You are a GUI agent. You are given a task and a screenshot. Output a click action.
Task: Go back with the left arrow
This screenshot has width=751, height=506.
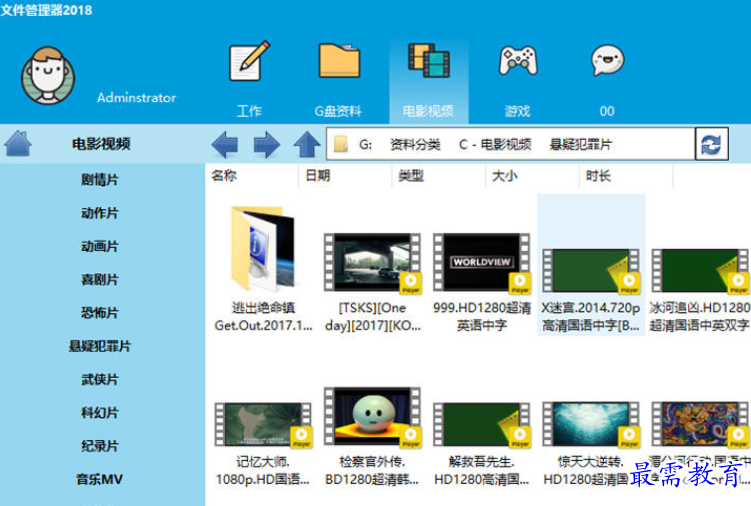(x=225, y=144)
